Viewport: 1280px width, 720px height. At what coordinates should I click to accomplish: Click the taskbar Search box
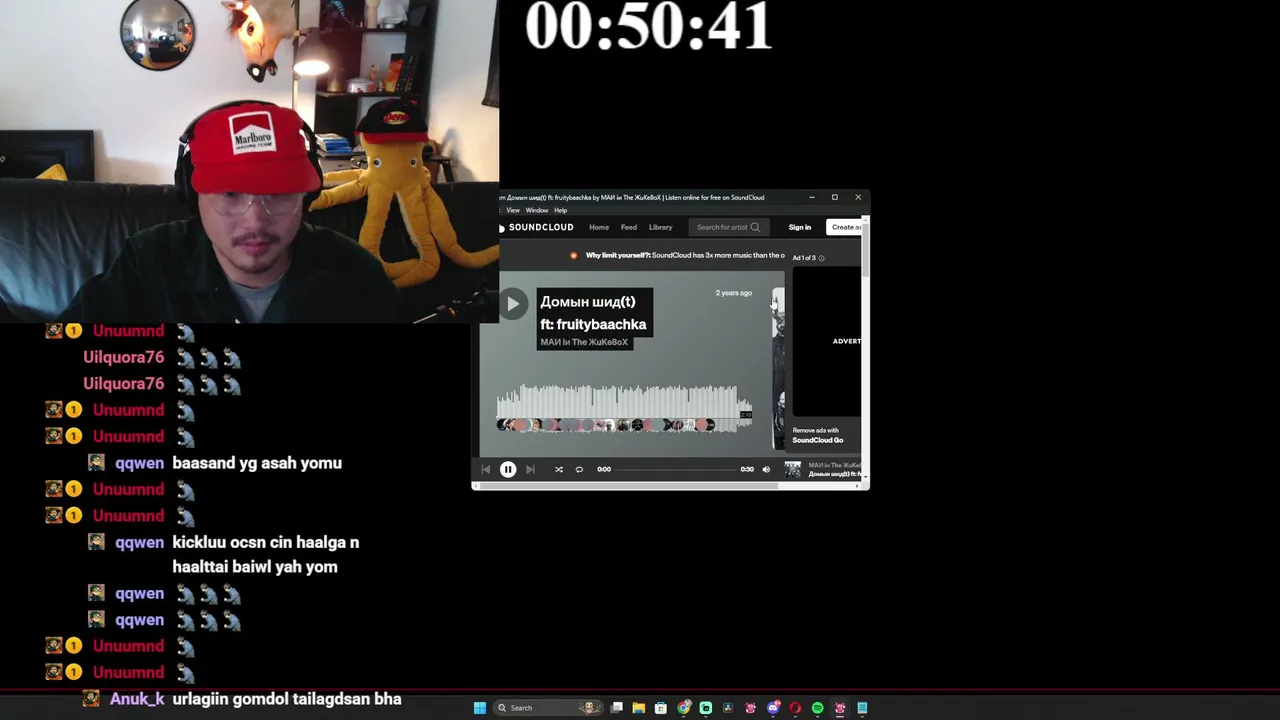(549, 708)
